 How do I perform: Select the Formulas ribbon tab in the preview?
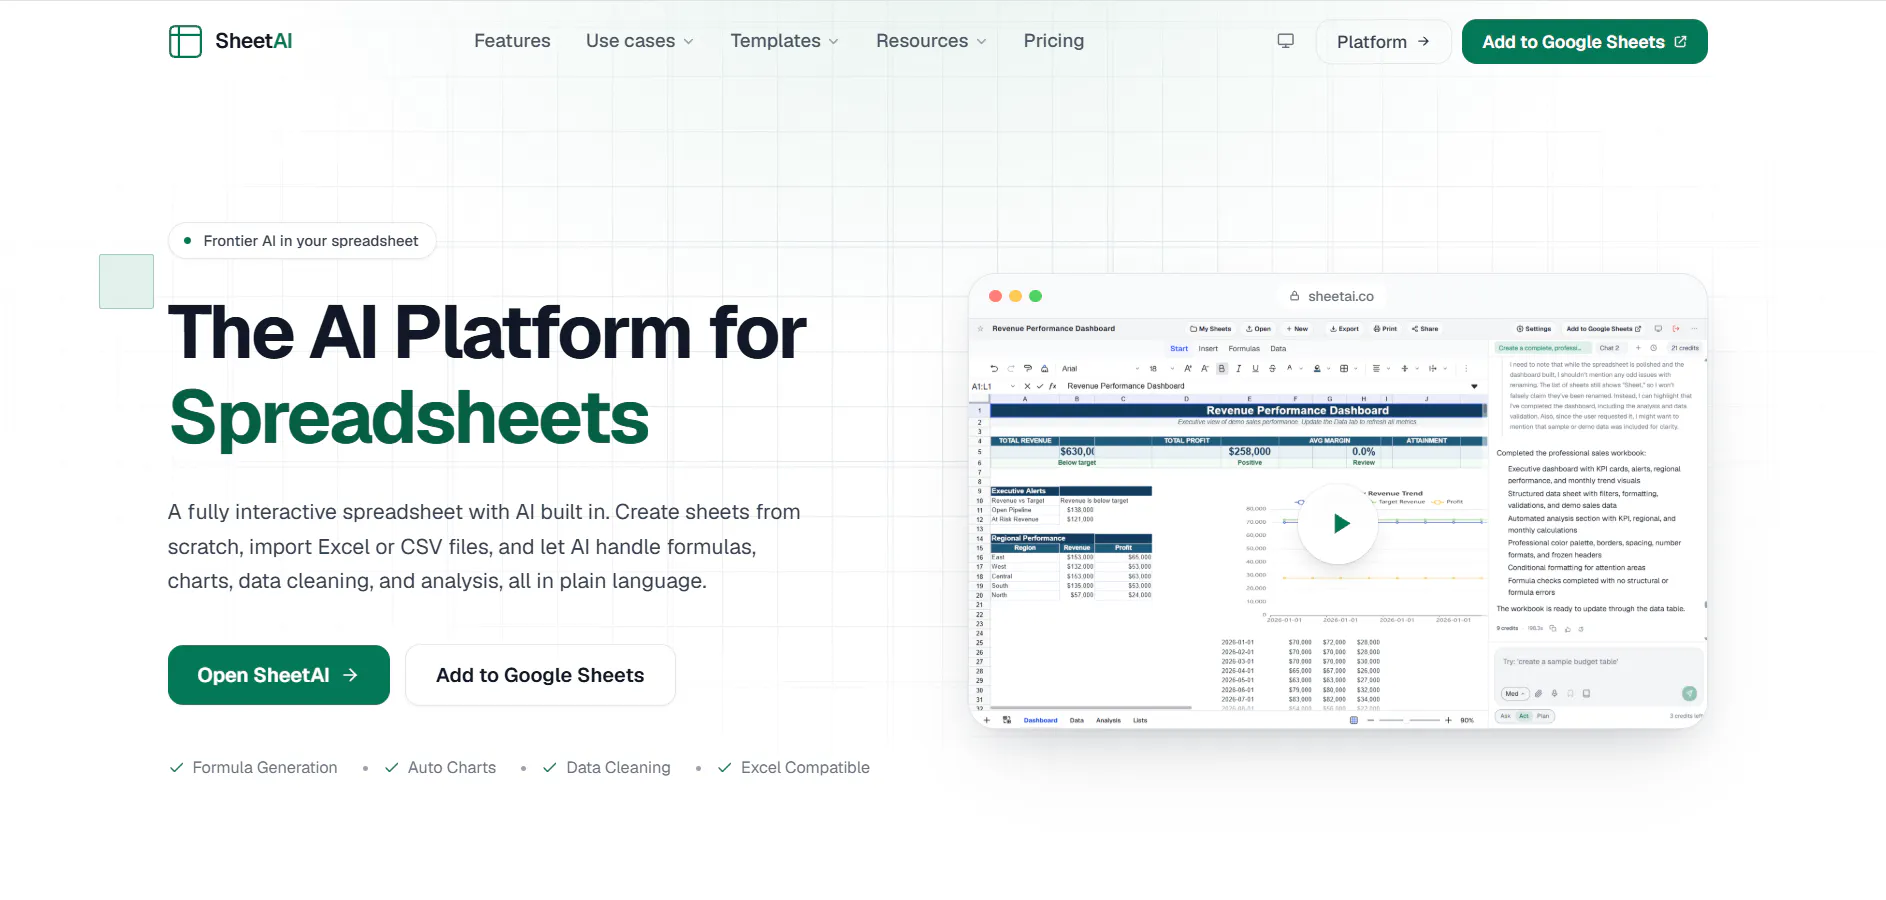(1244, 348)
